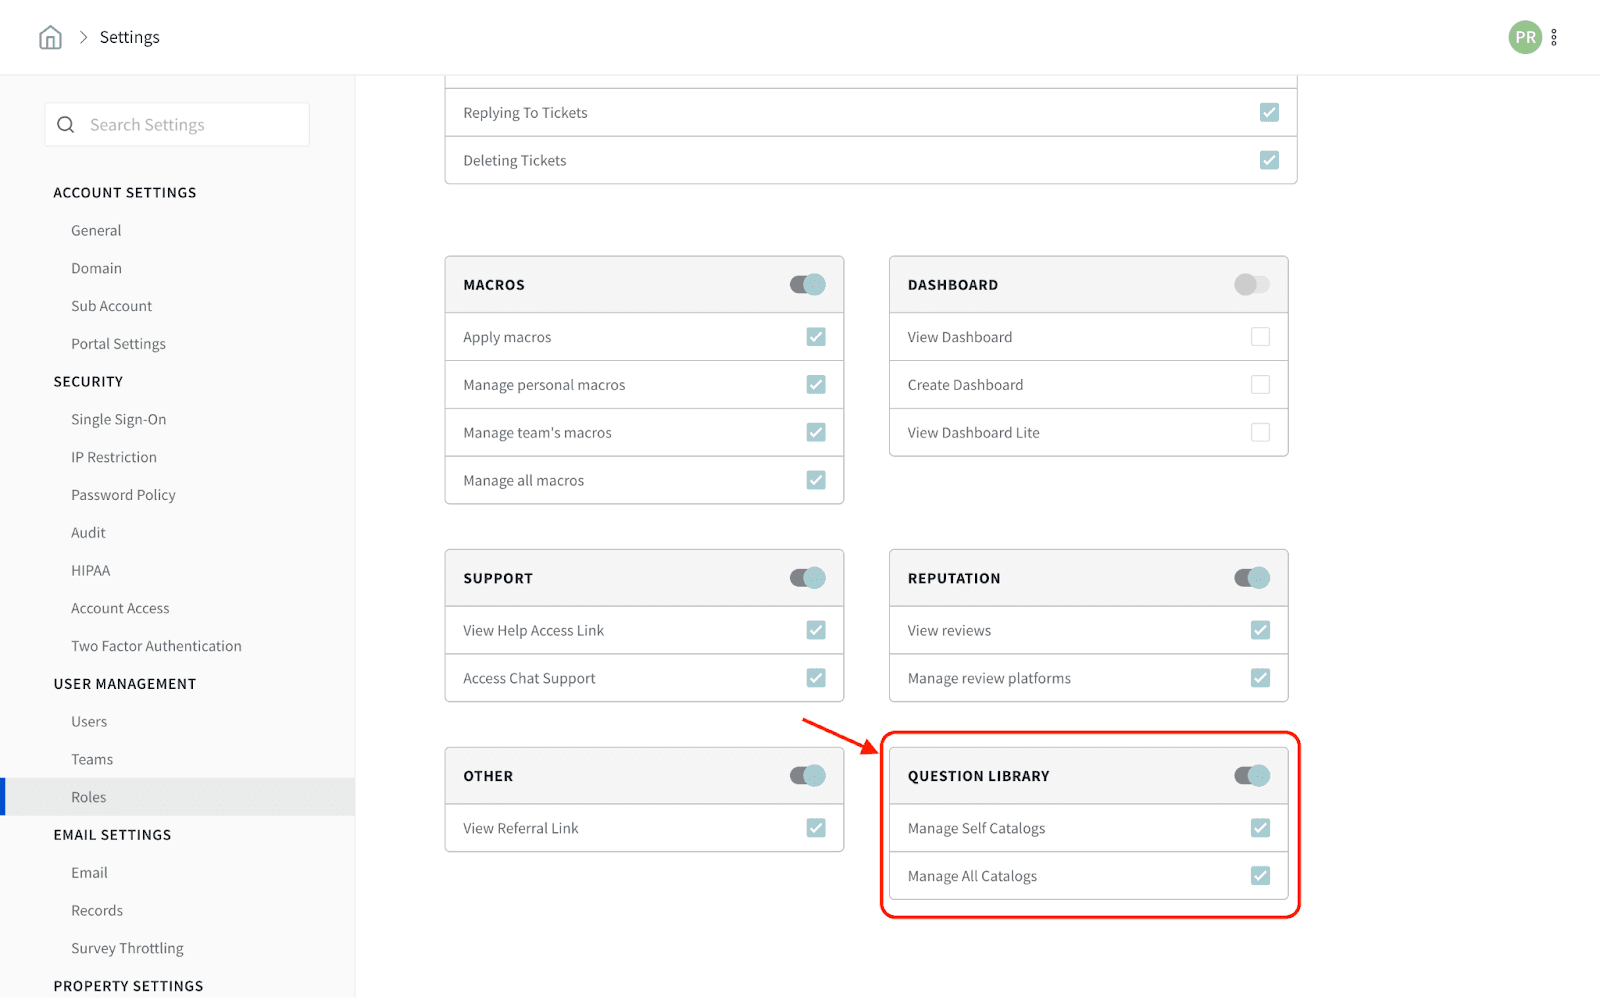Screen dimensions: 1600x1000
Task: Open the PR user avatar
Action: [x=1524, y=38]
